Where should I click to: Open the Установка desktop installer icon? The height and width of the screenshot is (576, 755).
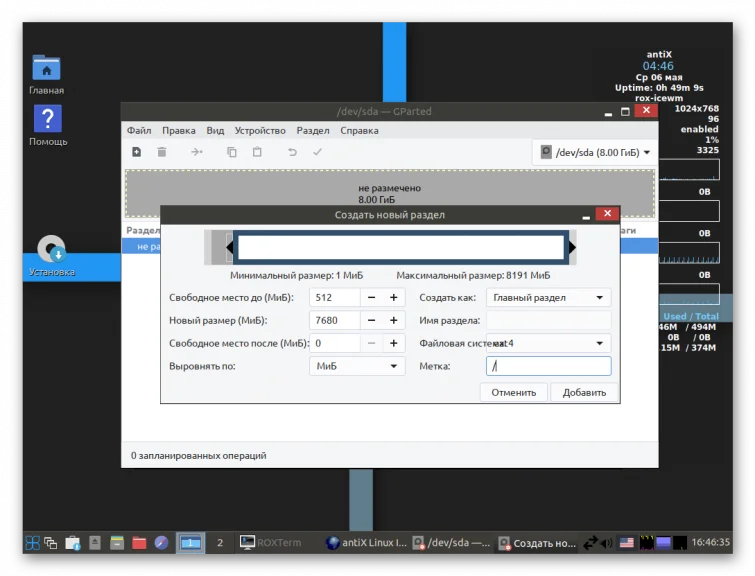[52, 256]
